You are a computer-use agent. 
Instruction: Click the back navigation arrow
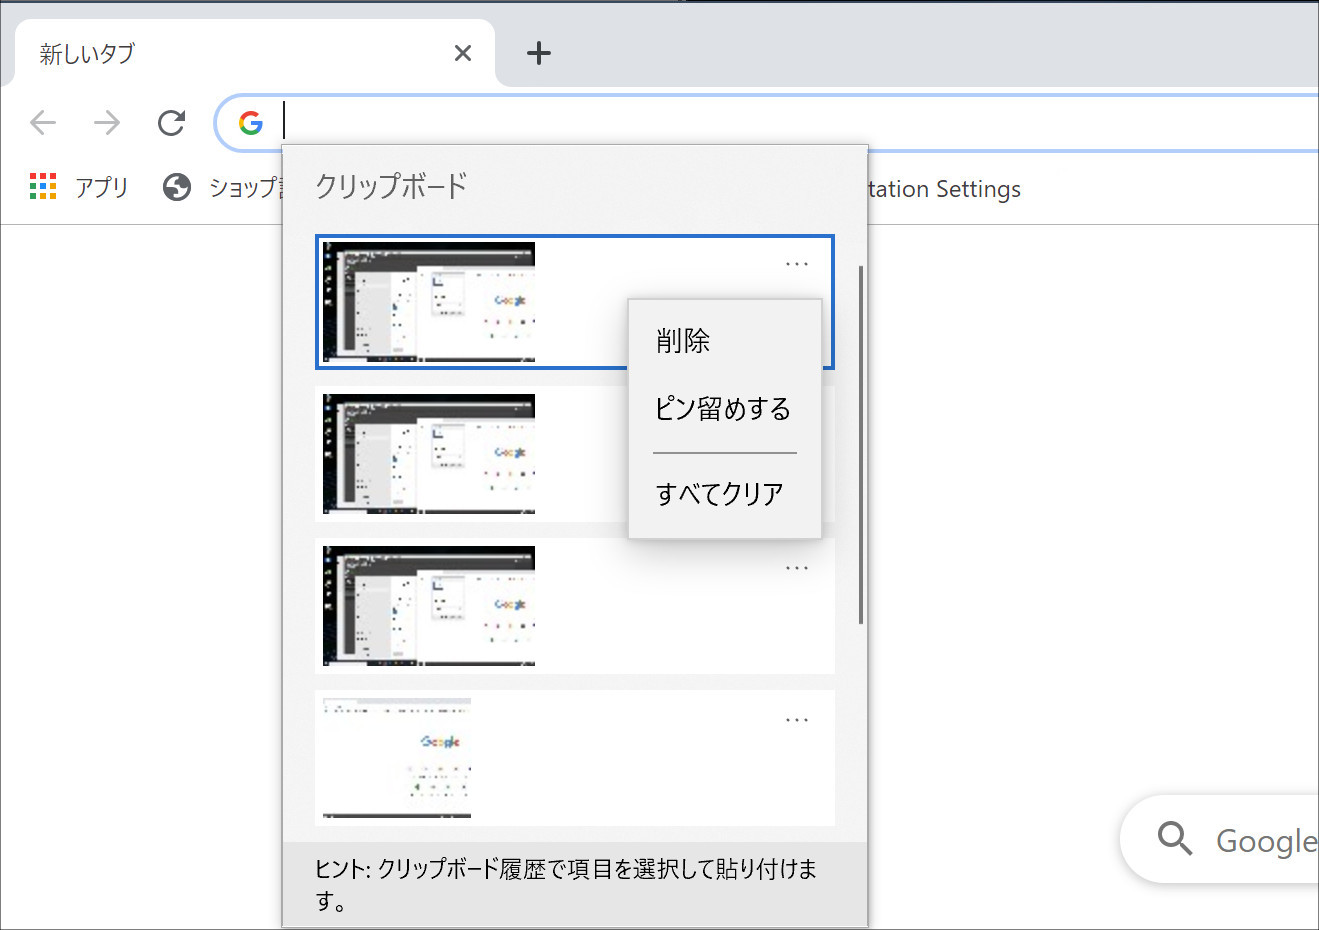click(42, 122)
